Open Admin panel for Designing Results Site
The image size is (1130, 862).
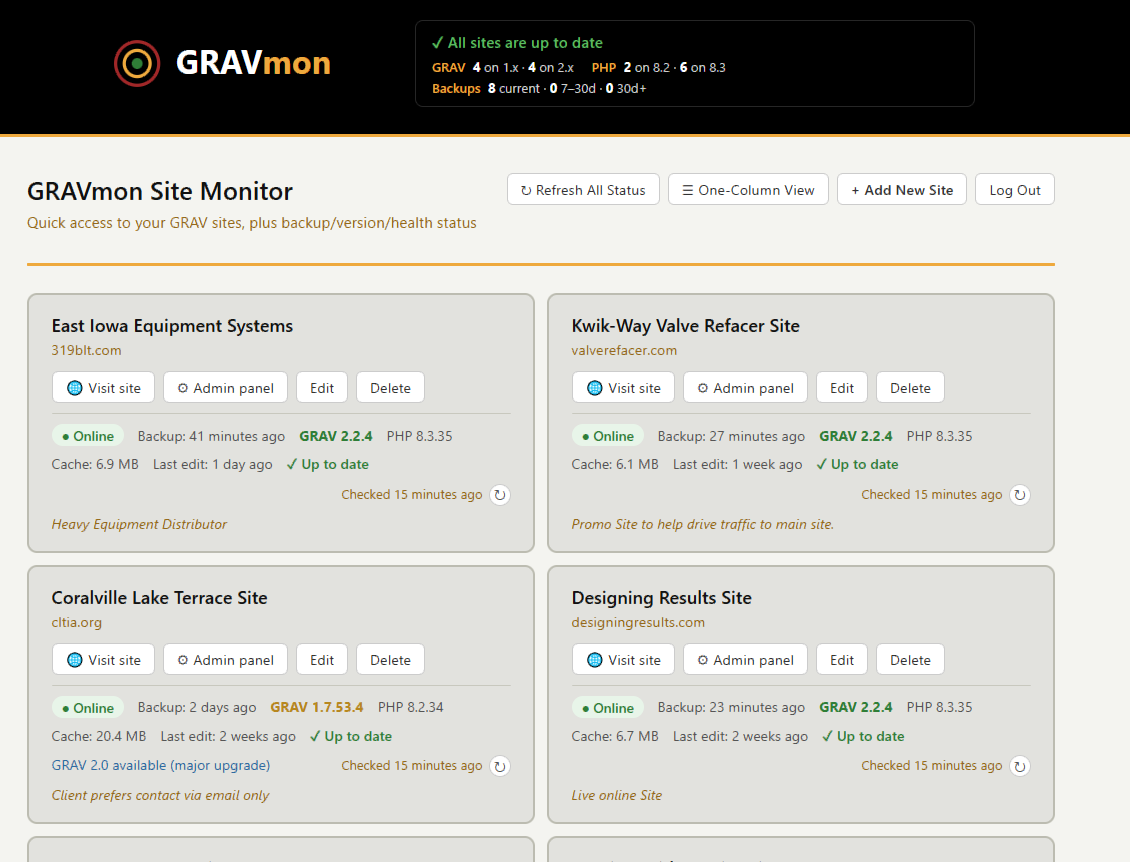[x=745, y=659]
